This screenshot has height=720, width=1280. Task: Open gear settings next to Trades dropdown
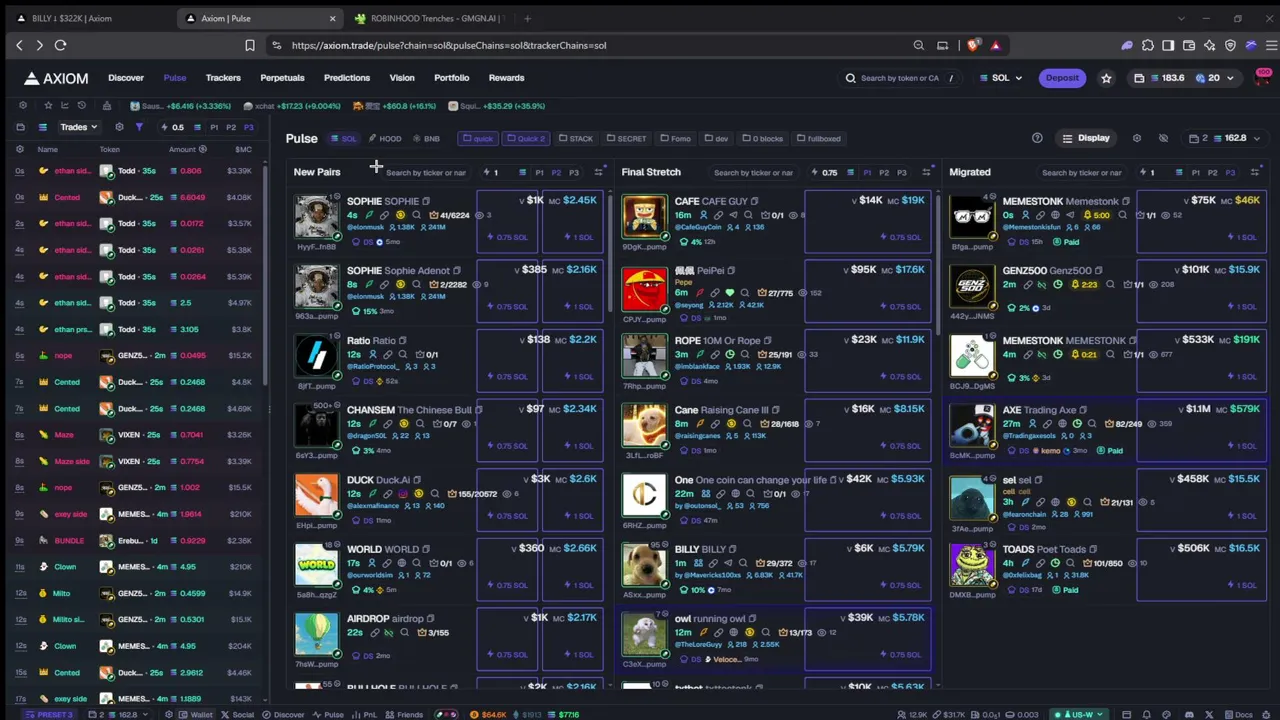point(119,127)
